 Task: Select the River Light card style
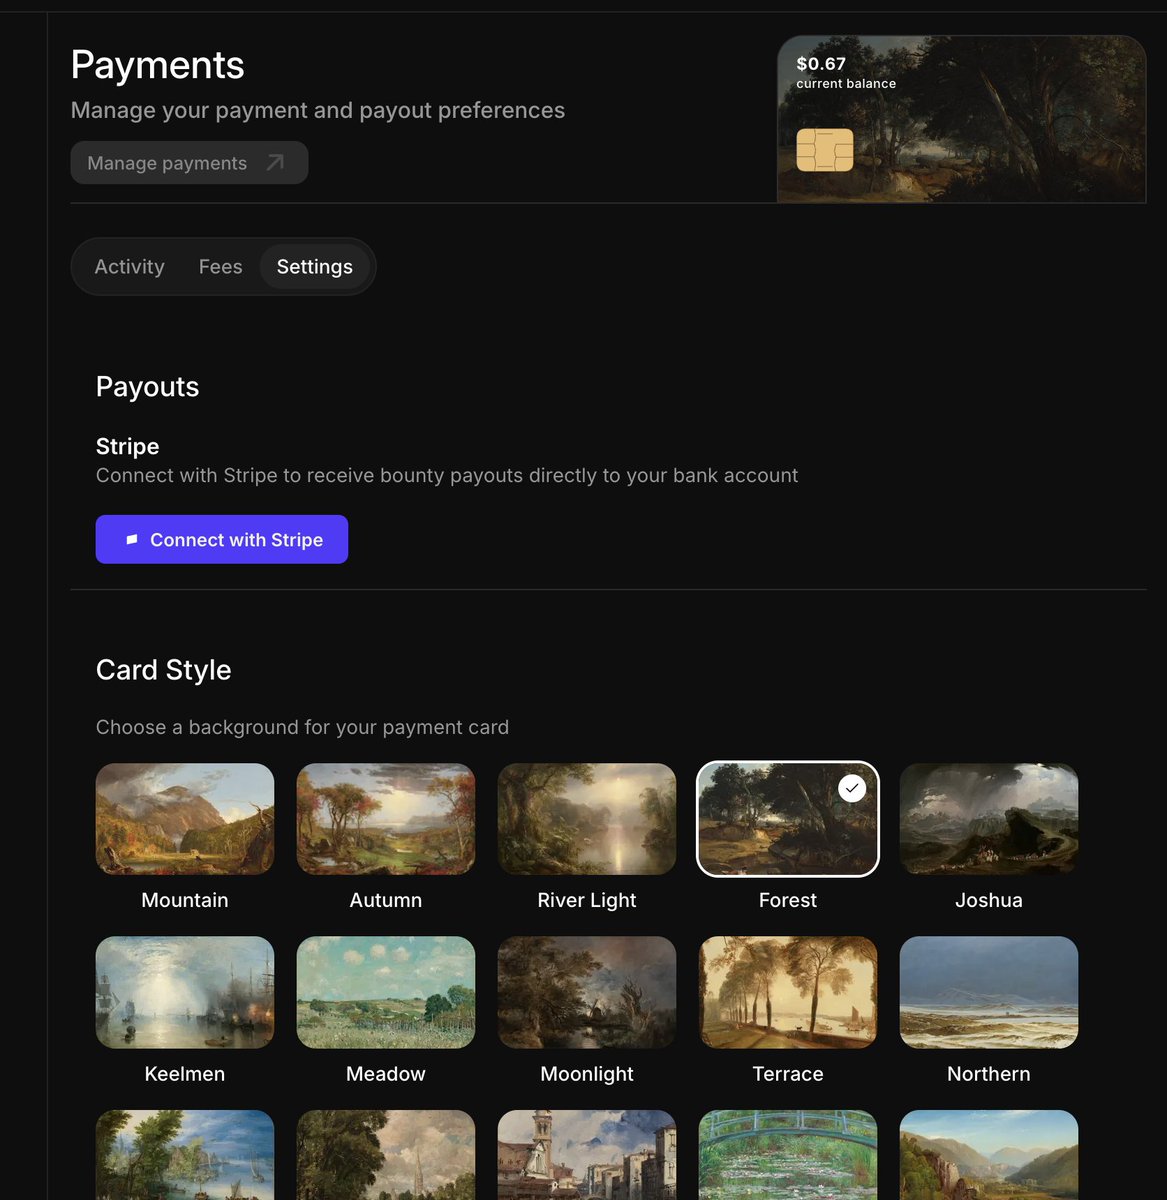coord(587,819)
